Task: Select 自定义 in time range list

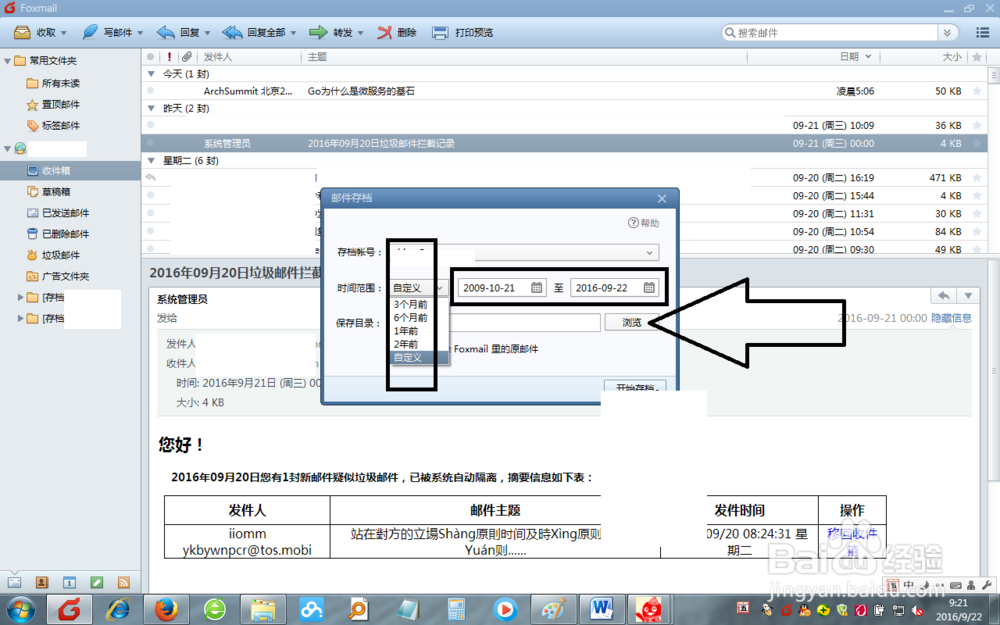Action: (x=419, y=358)
